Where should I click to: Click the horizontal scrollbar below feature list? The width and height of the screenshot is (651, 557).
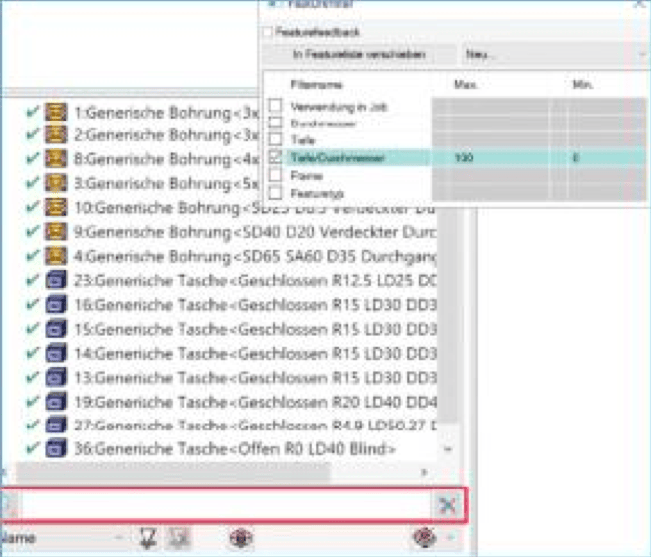tap(172, 473)
